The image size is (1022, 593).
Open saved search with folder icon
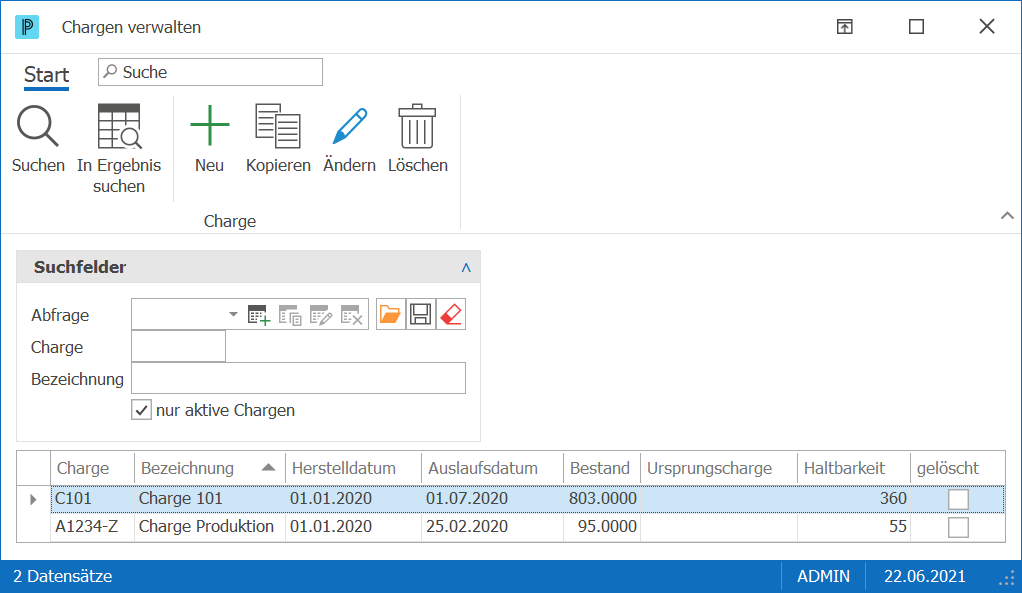click(x=390, y=314)
